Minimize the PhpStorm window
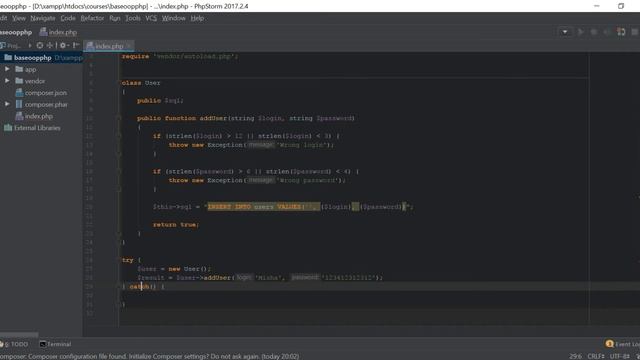 coord(597,6)
